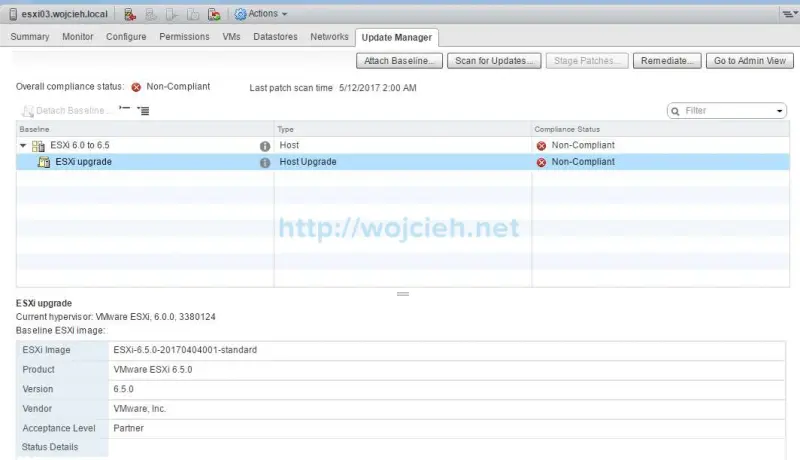The image size is (800, 460).
Task: Open the Configure tab
Action: [126, 37]
